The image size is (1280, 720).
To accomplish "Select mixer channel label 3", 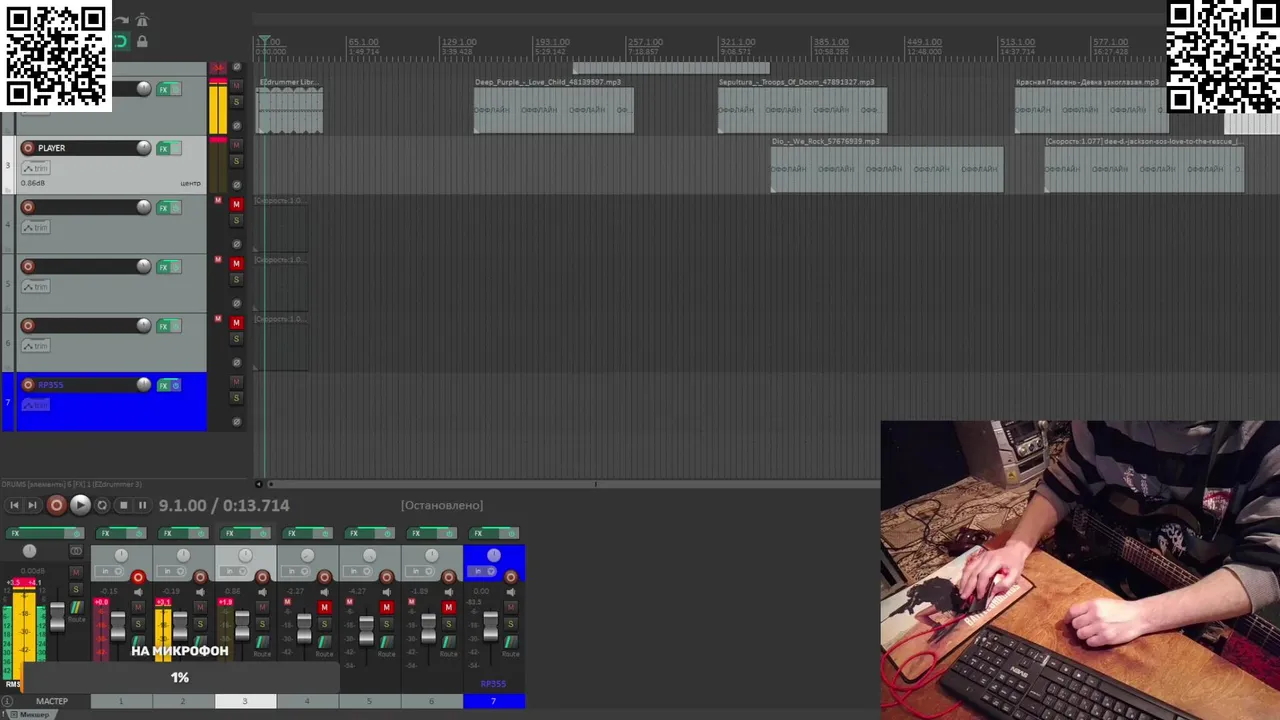I will 245,701.
